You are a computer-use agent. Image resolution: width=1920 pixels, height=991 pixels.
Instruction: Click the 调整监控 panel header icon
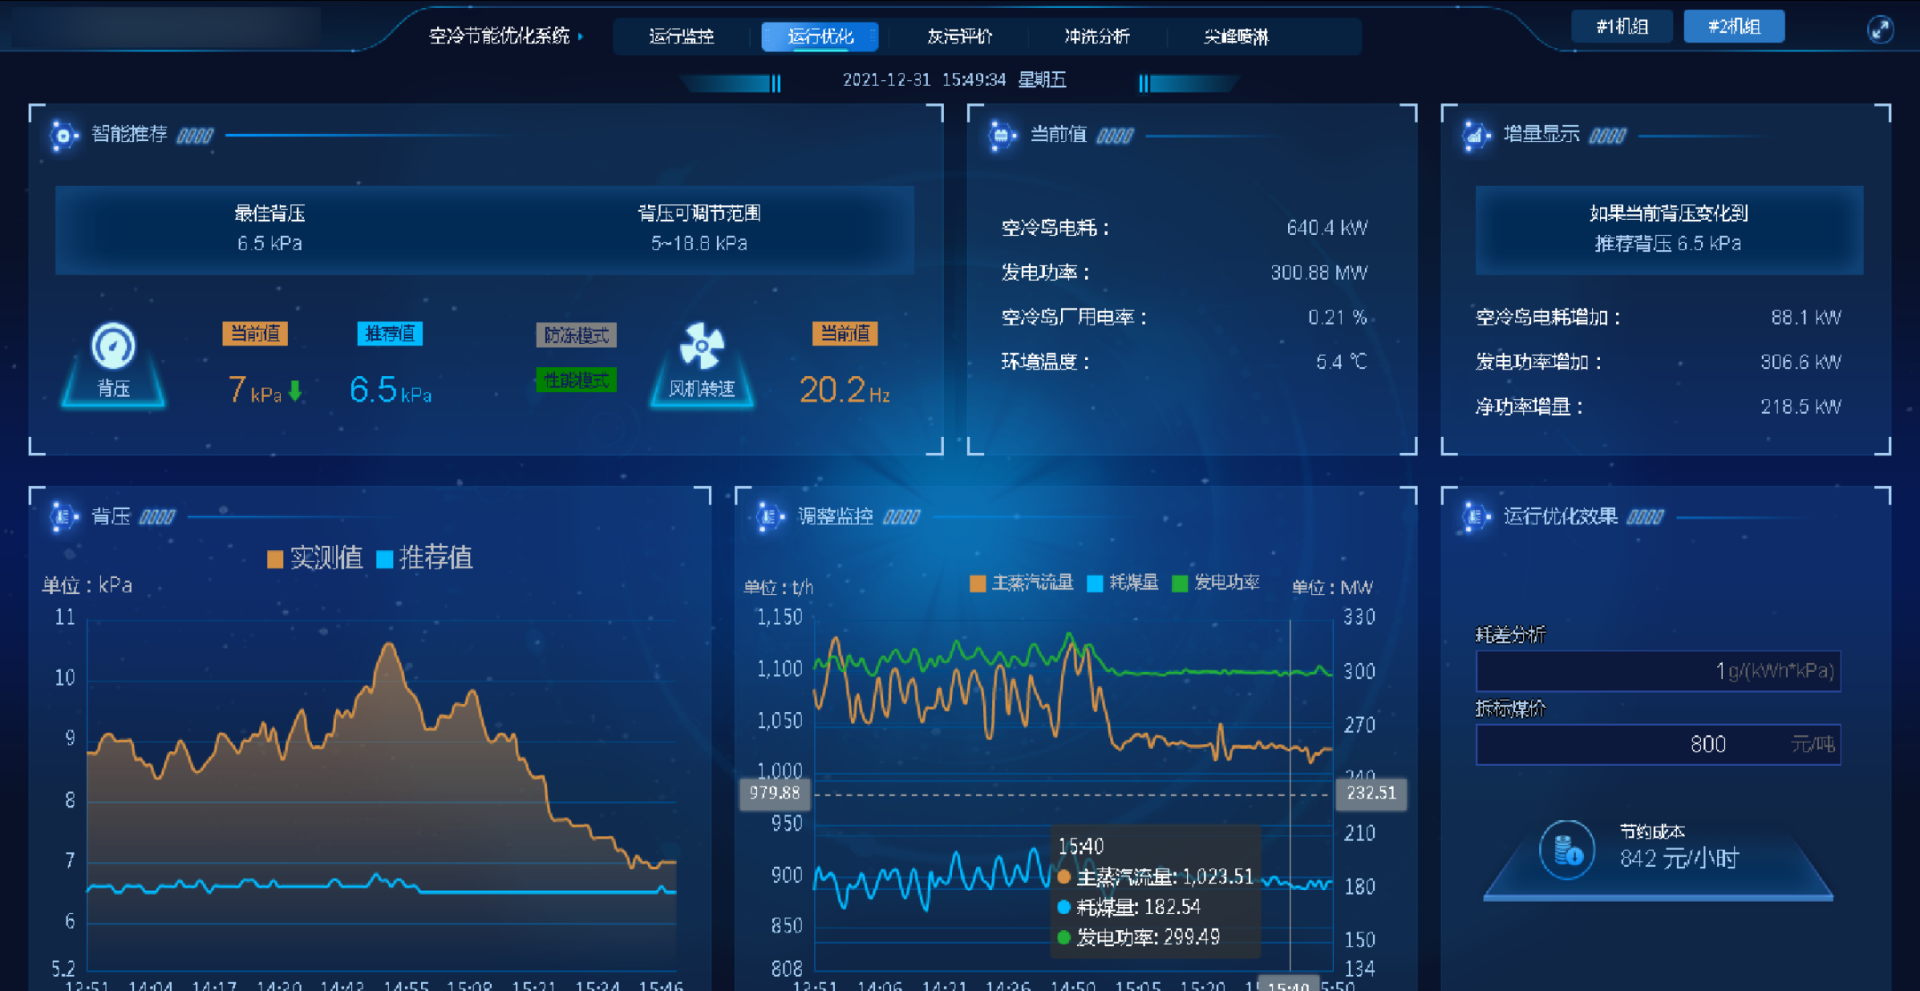(x=768, y=517)
